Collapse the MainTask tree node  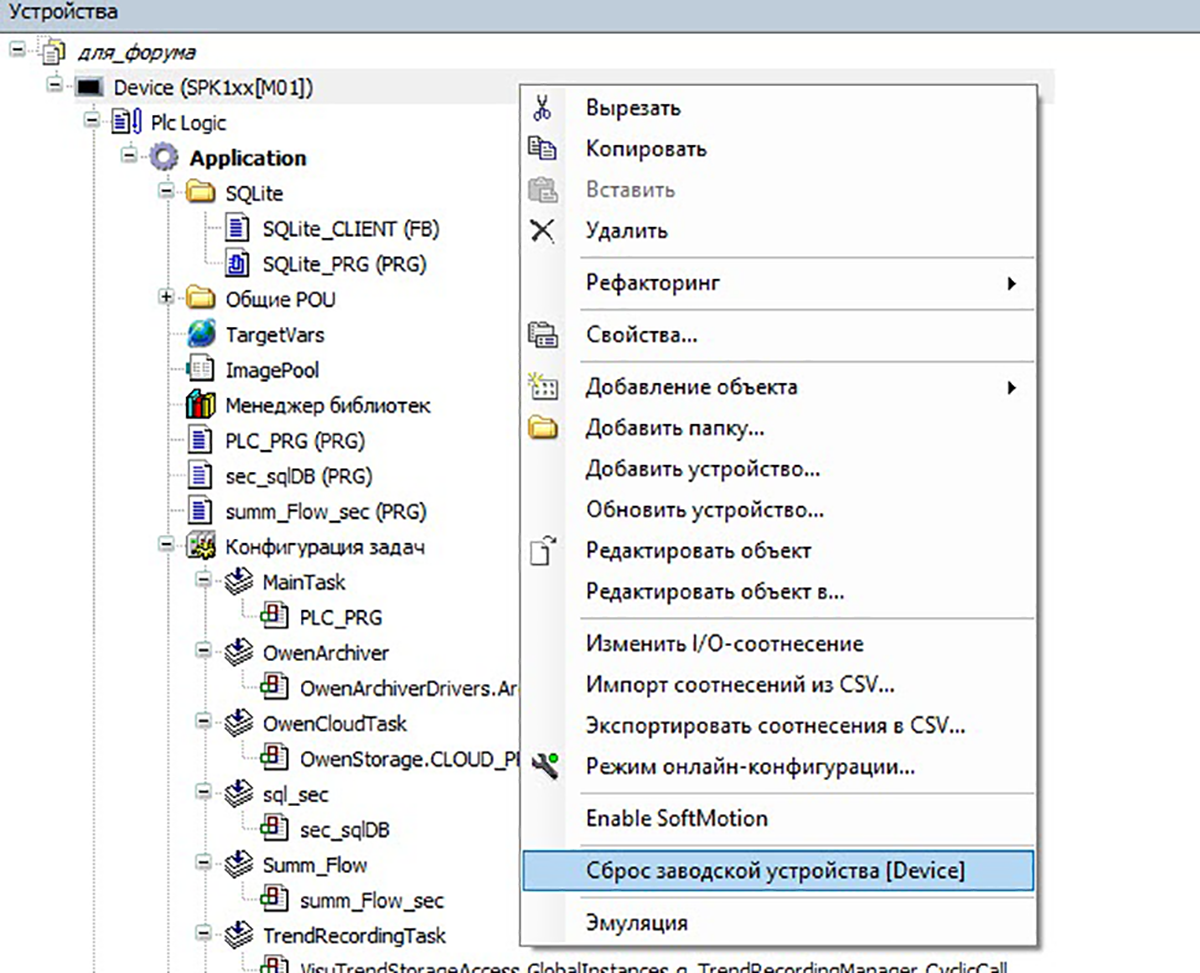(x=203, y=581)
